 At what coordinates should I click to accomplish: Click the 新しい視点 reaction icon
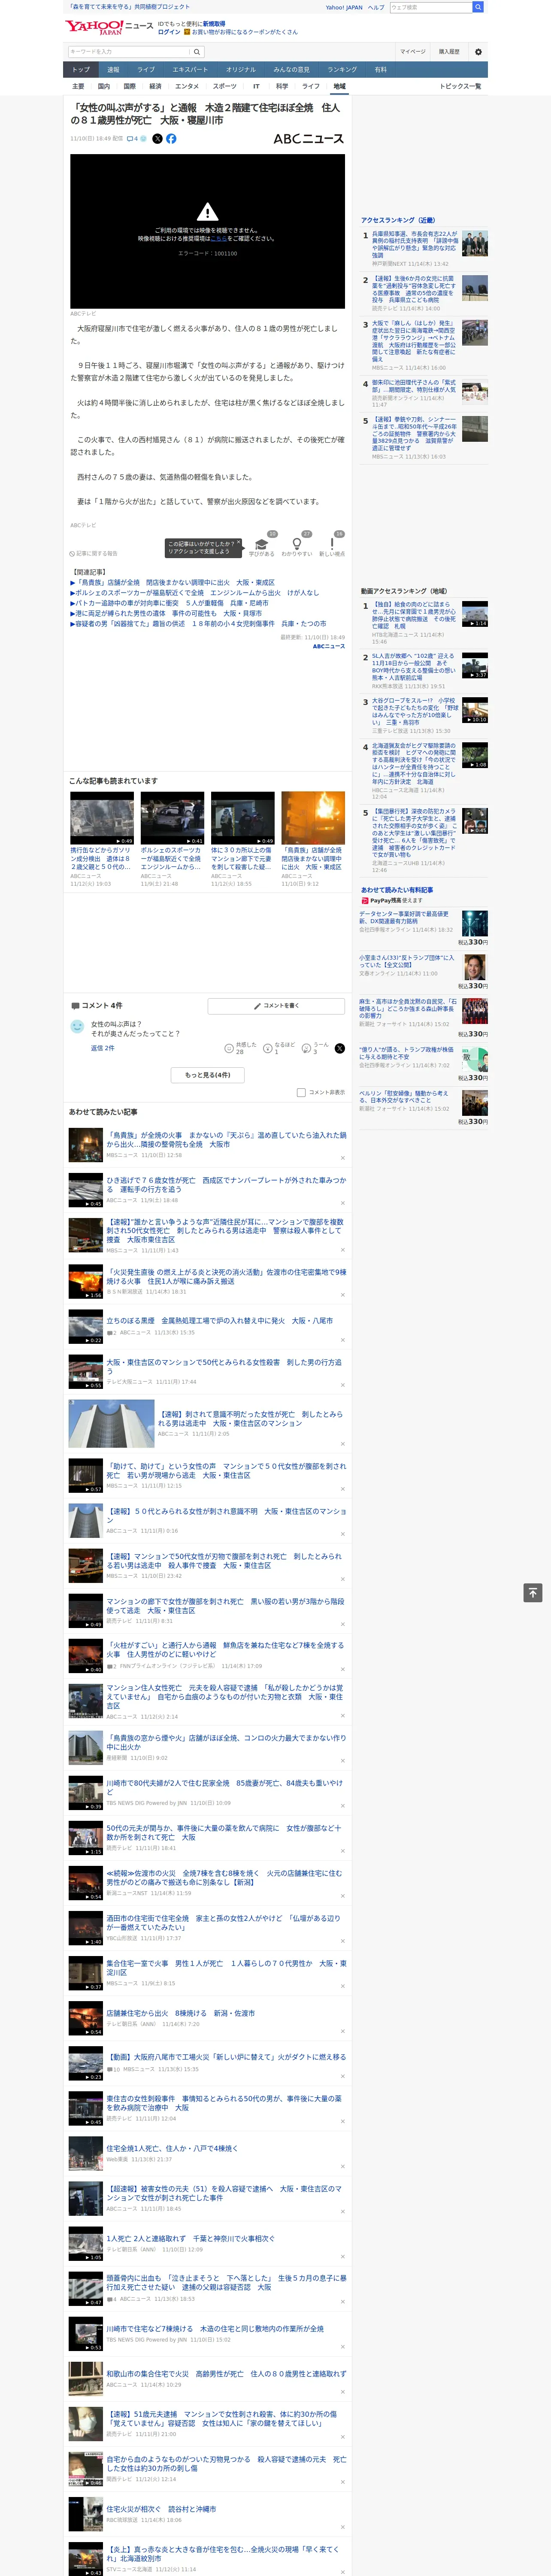coord(332,545)
